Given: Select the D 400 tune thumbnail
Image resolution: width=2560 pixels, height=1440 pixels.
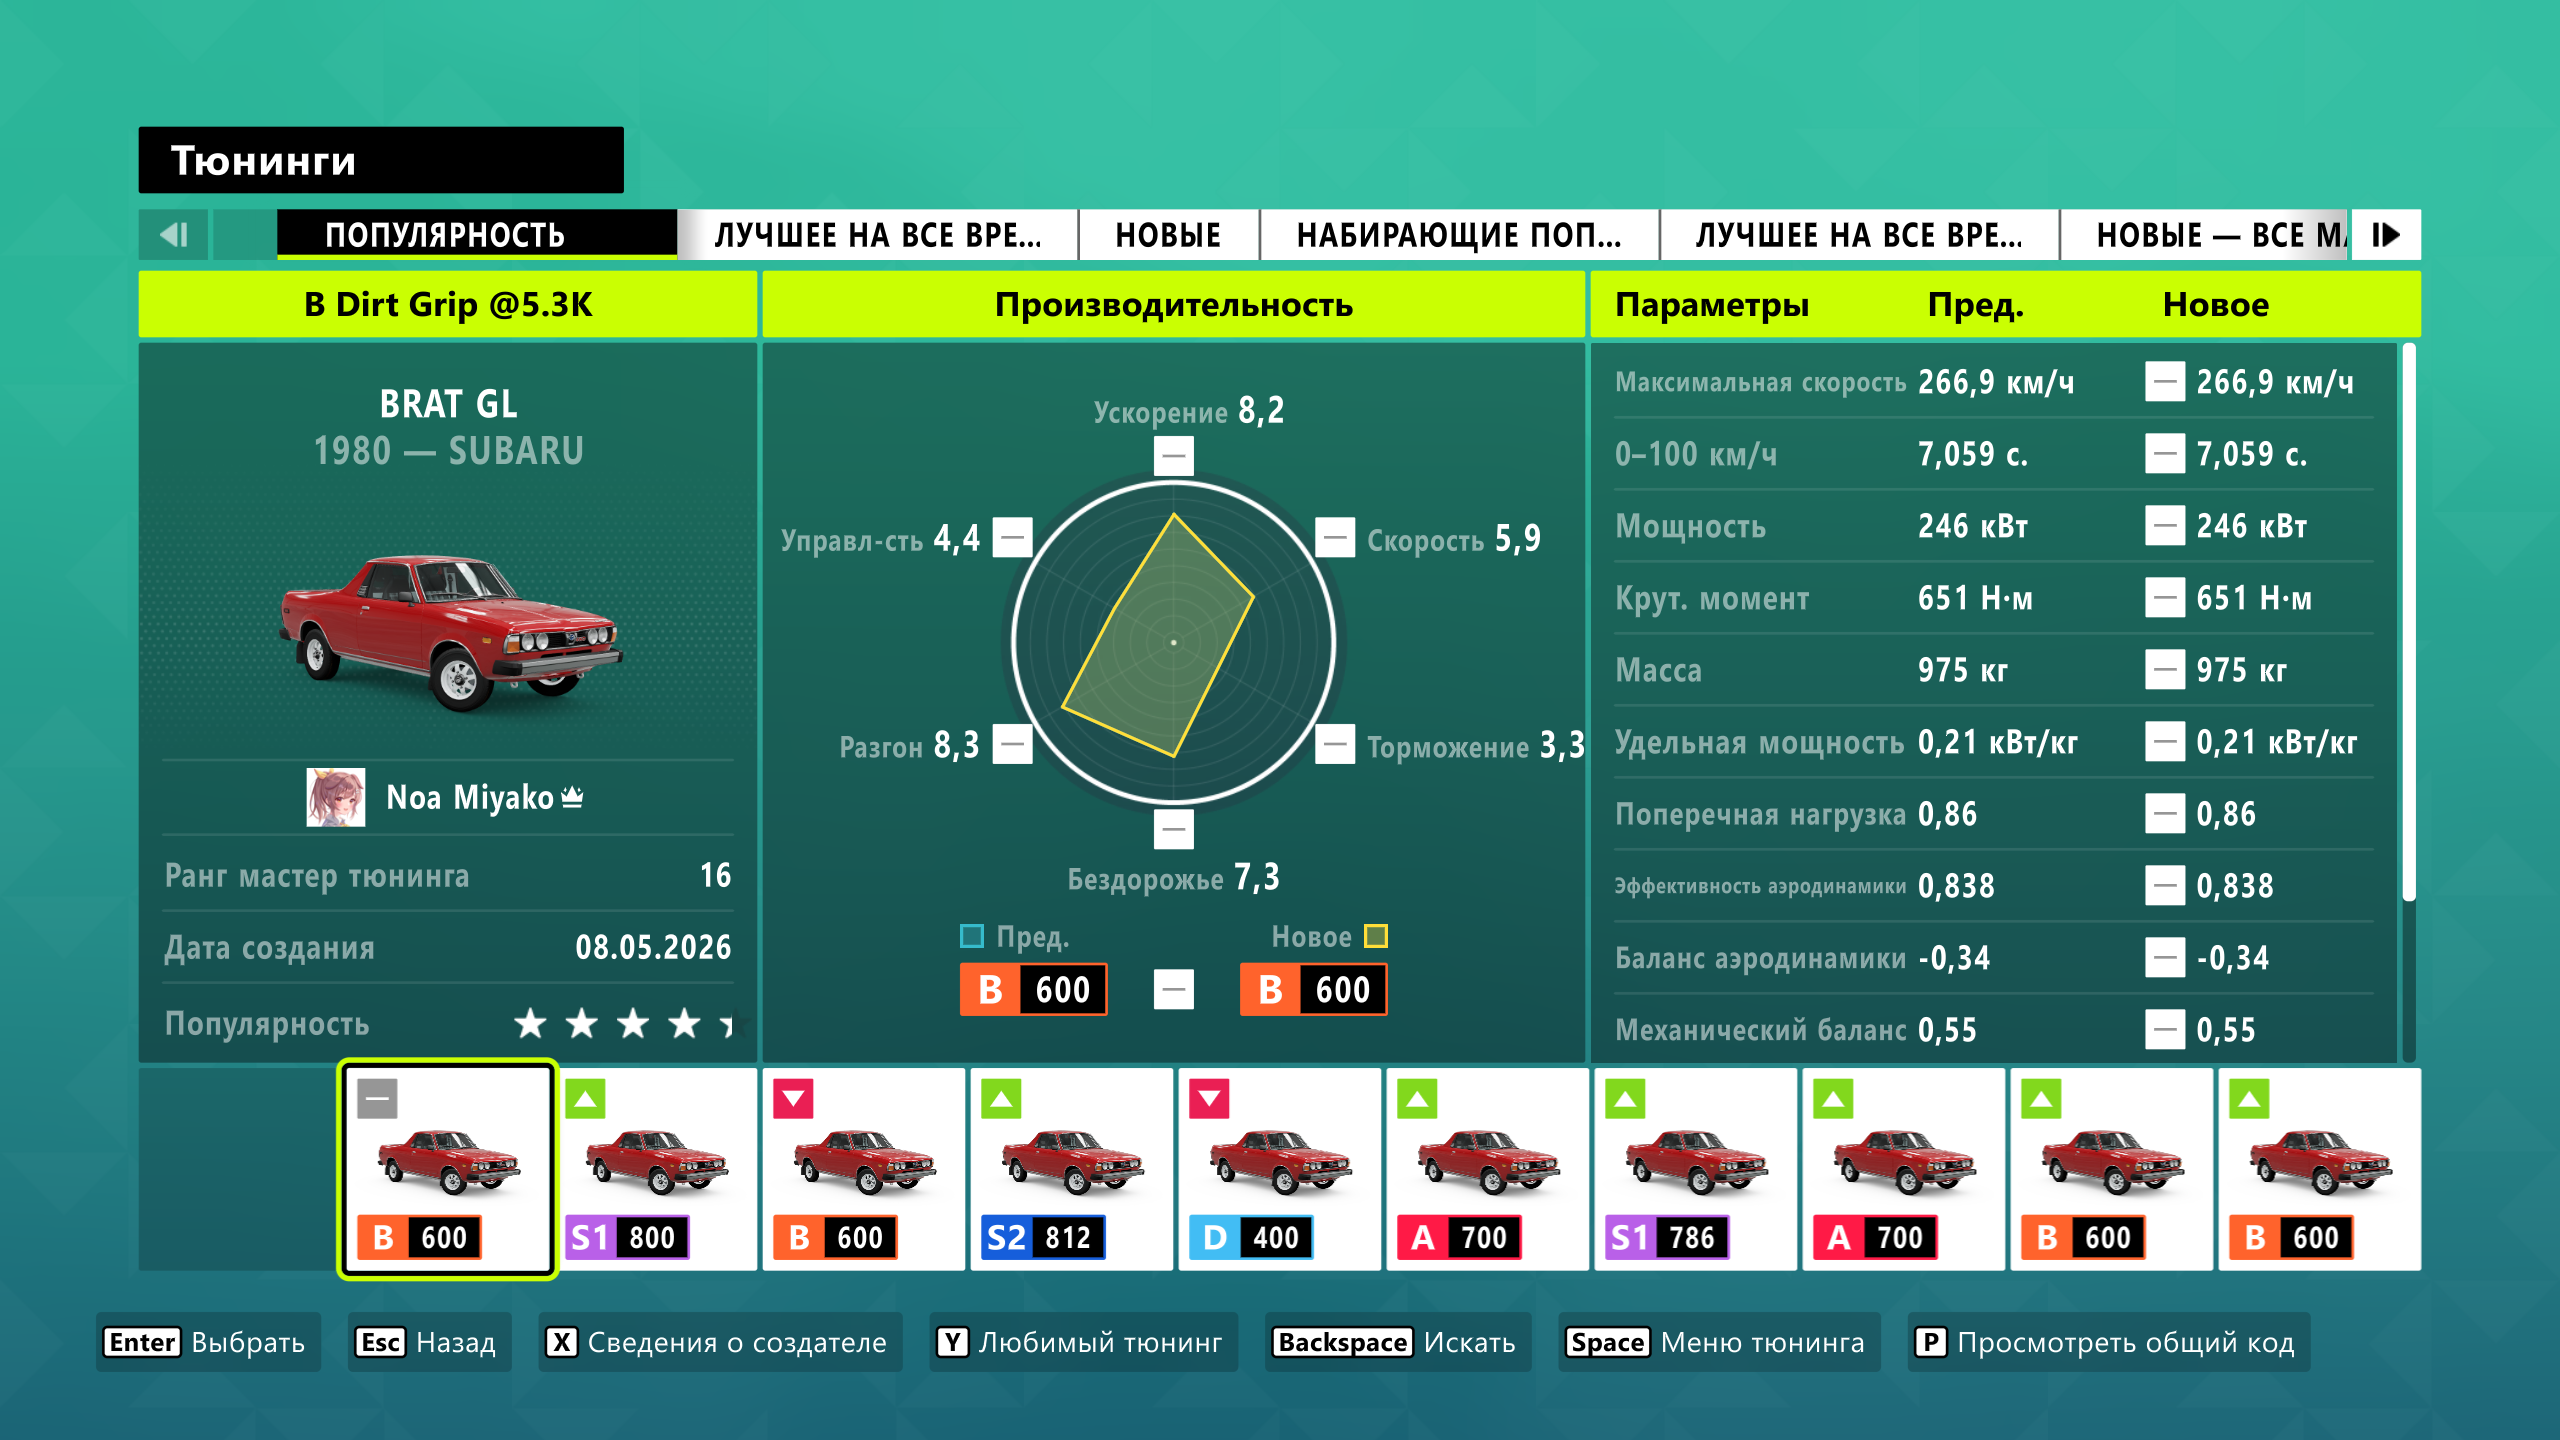Looking at the screenshot, I should pyautogui.click(x=1280, y=1169).
